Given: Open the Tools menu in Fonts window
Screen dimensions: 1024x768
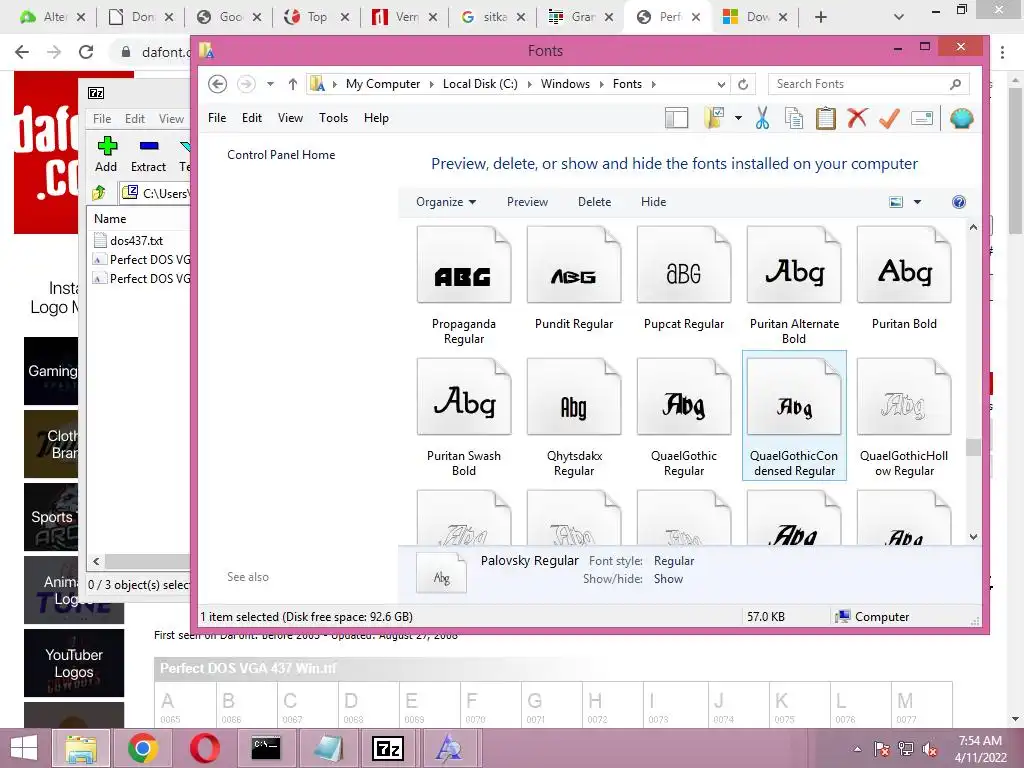Looking at the screenshot, I should [x=333, y=118].
